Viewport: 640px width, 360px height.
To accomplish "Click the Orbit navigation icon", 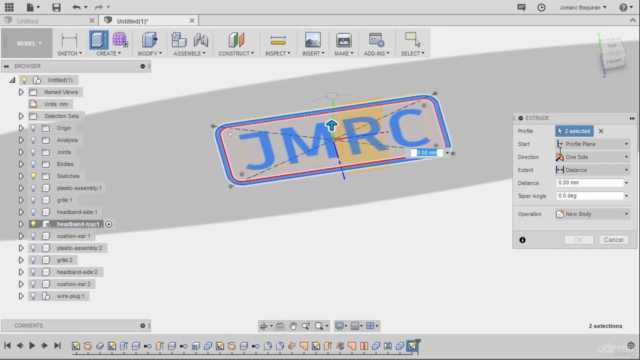I will coord(264,326).
